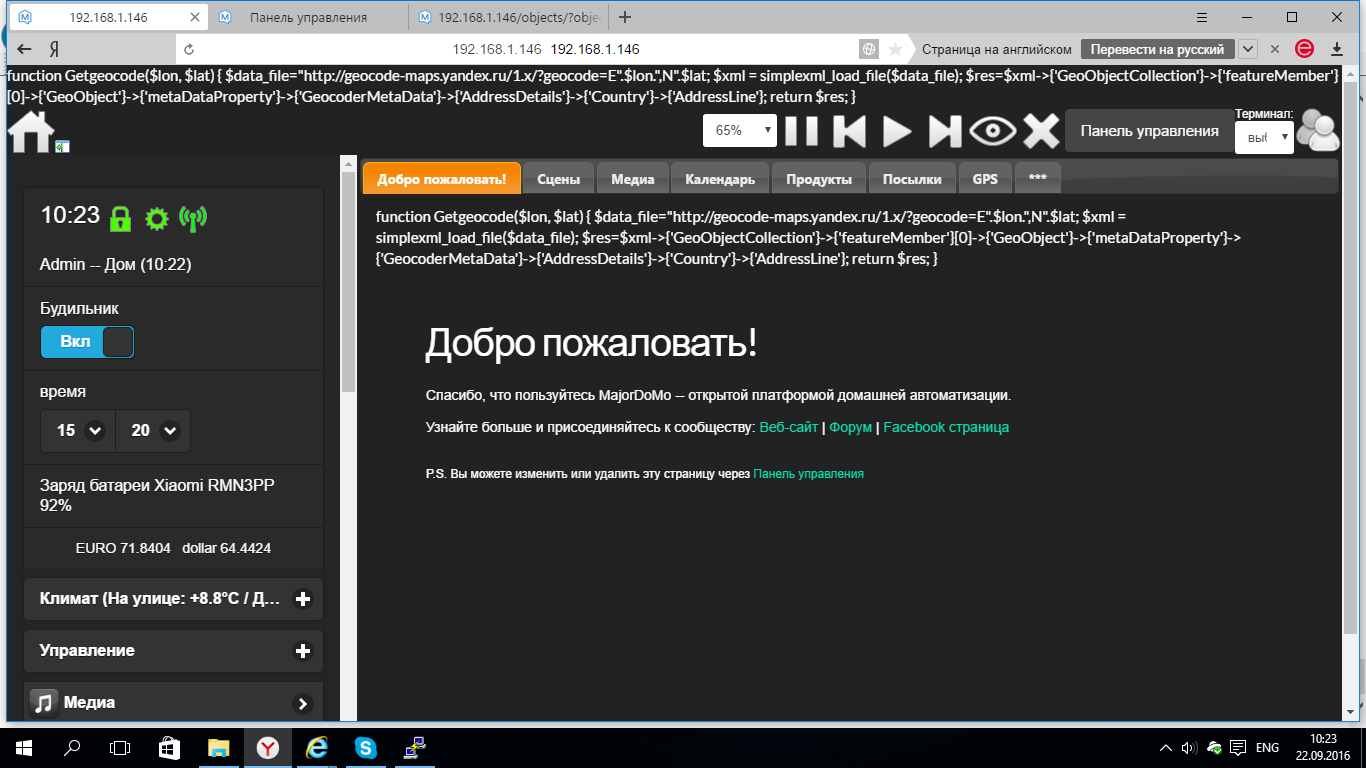Screen dimensions: 1366x768
Task: Open the hour dropdown showing 15
Action: click(79, 430)
